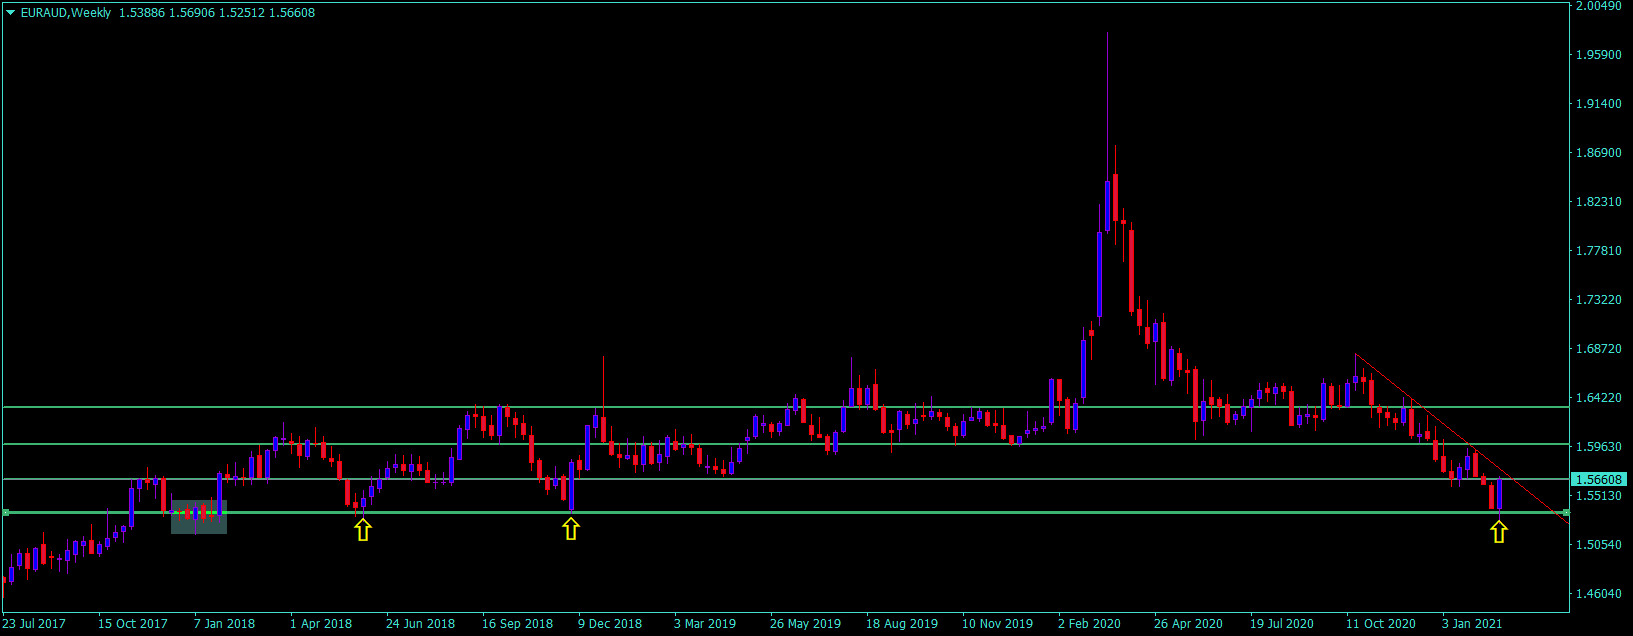Click the 24 Jun 2018 date label
The image size is (1633, 636).
pyautogui.click(x=420, y=624)
